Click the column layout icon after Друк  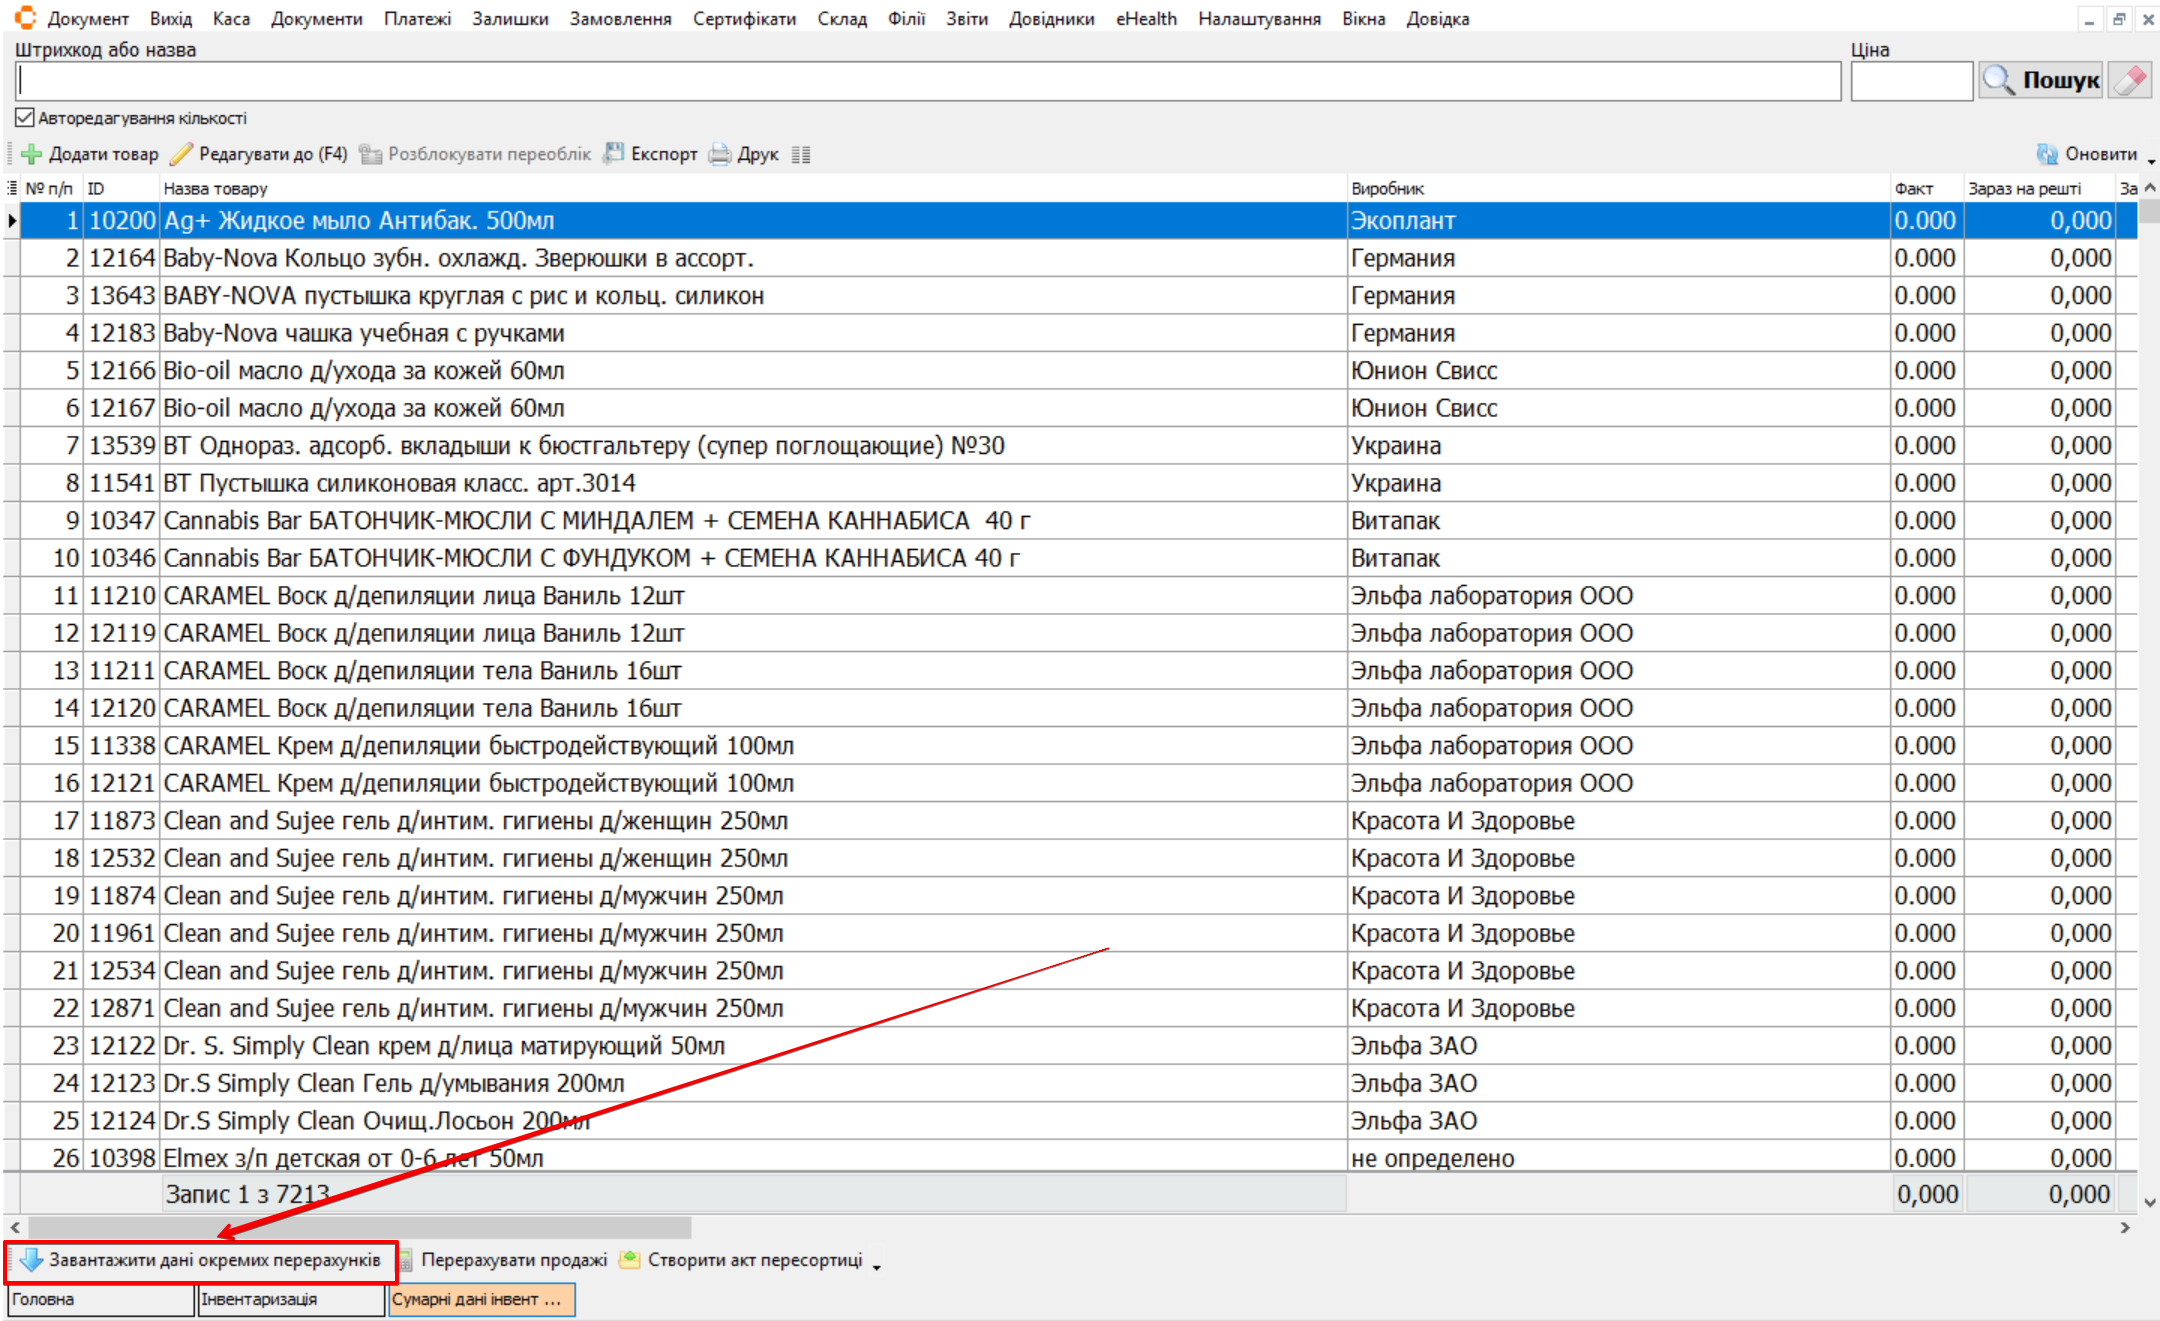[801, 154]
